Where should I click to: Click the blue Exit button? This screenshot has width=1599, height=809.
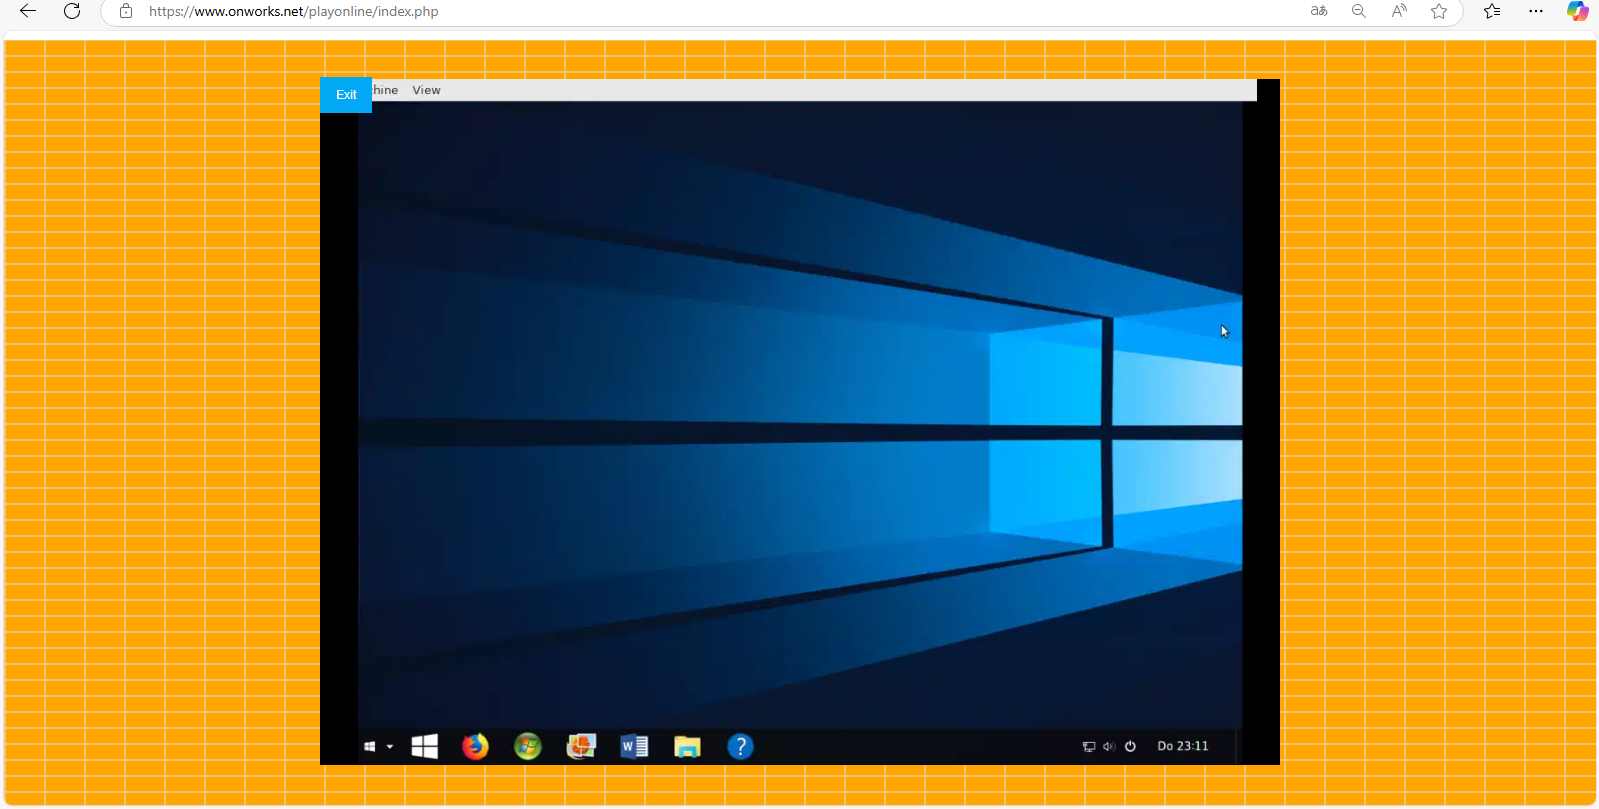pos(346,95)
